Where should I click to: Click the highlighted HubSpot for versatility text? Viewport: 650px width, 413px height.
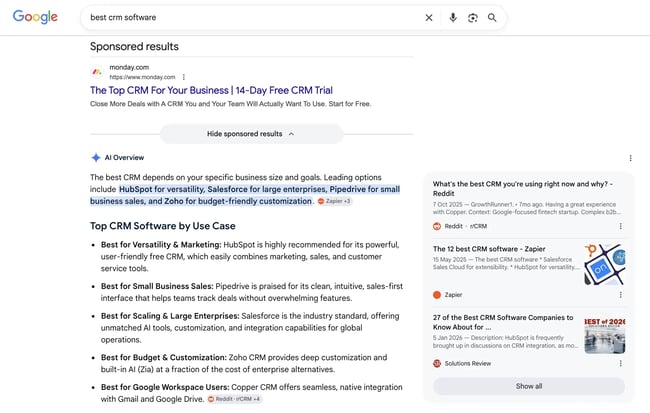[245, 195]
